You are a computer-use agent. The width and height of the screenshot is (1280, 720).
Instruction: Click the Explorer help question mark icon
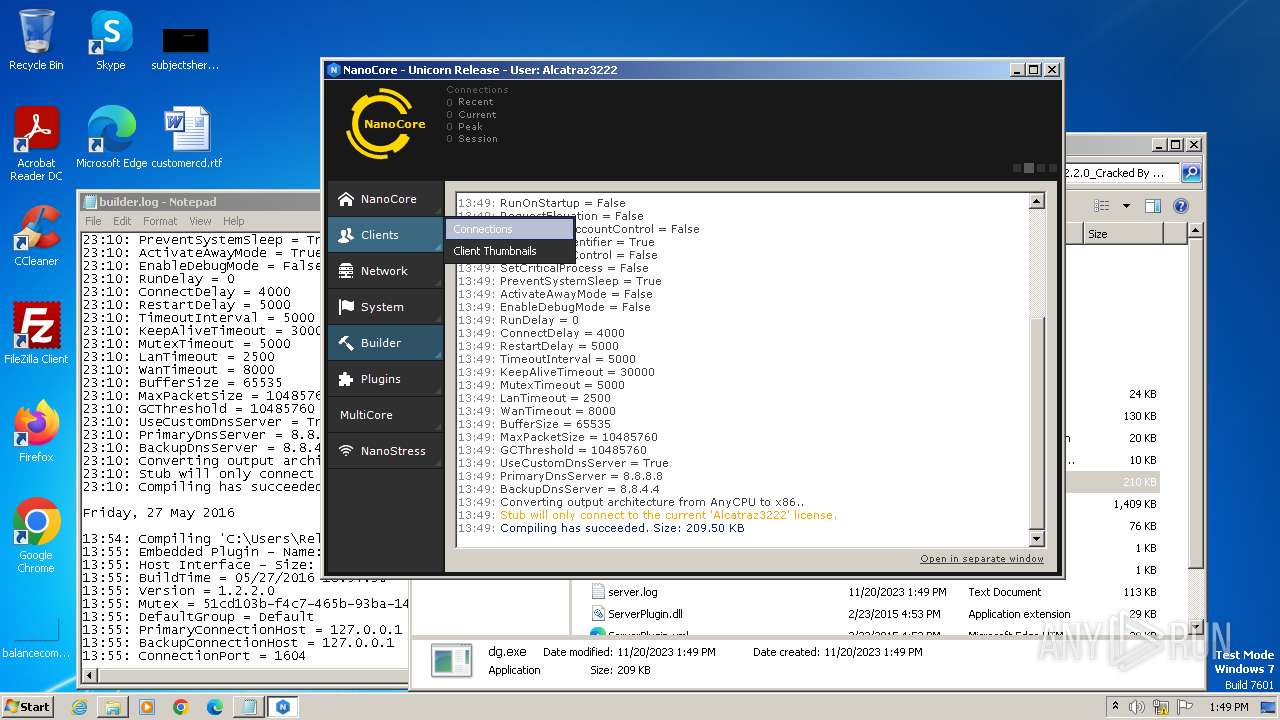coord(1180,206)
